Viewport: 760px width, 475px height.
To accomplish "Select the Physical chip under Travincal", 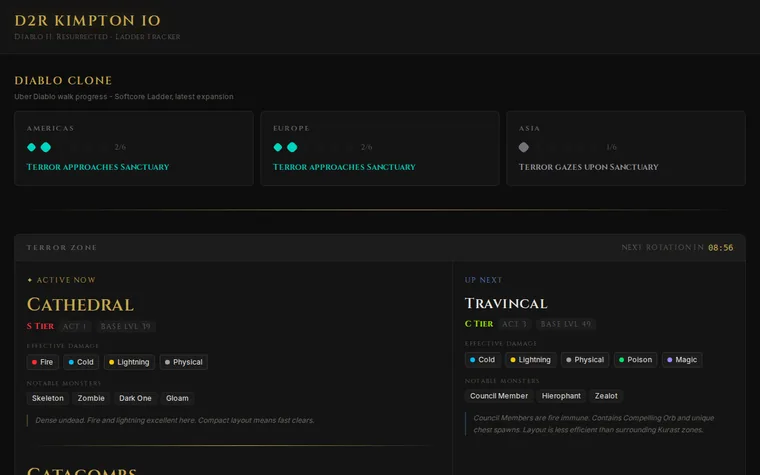I will [x=585, y=360].
